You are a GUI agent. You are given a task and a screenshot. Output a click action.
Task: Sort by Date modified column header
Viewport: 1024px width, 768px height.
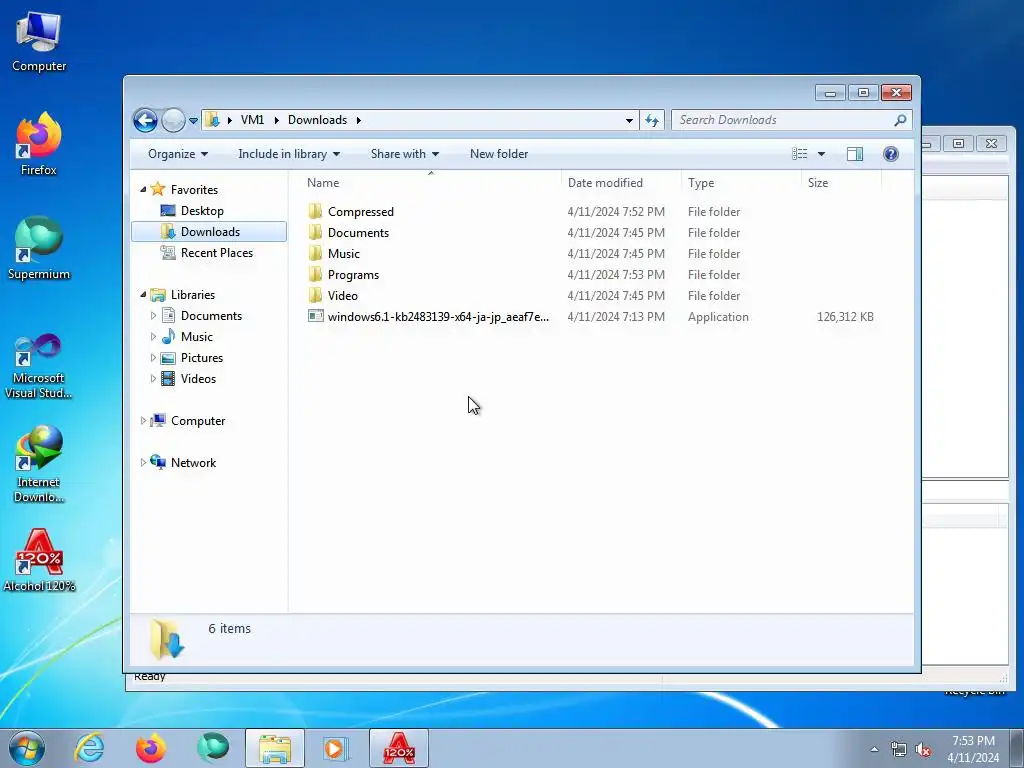pyautogui.click(x=621, y=183)
